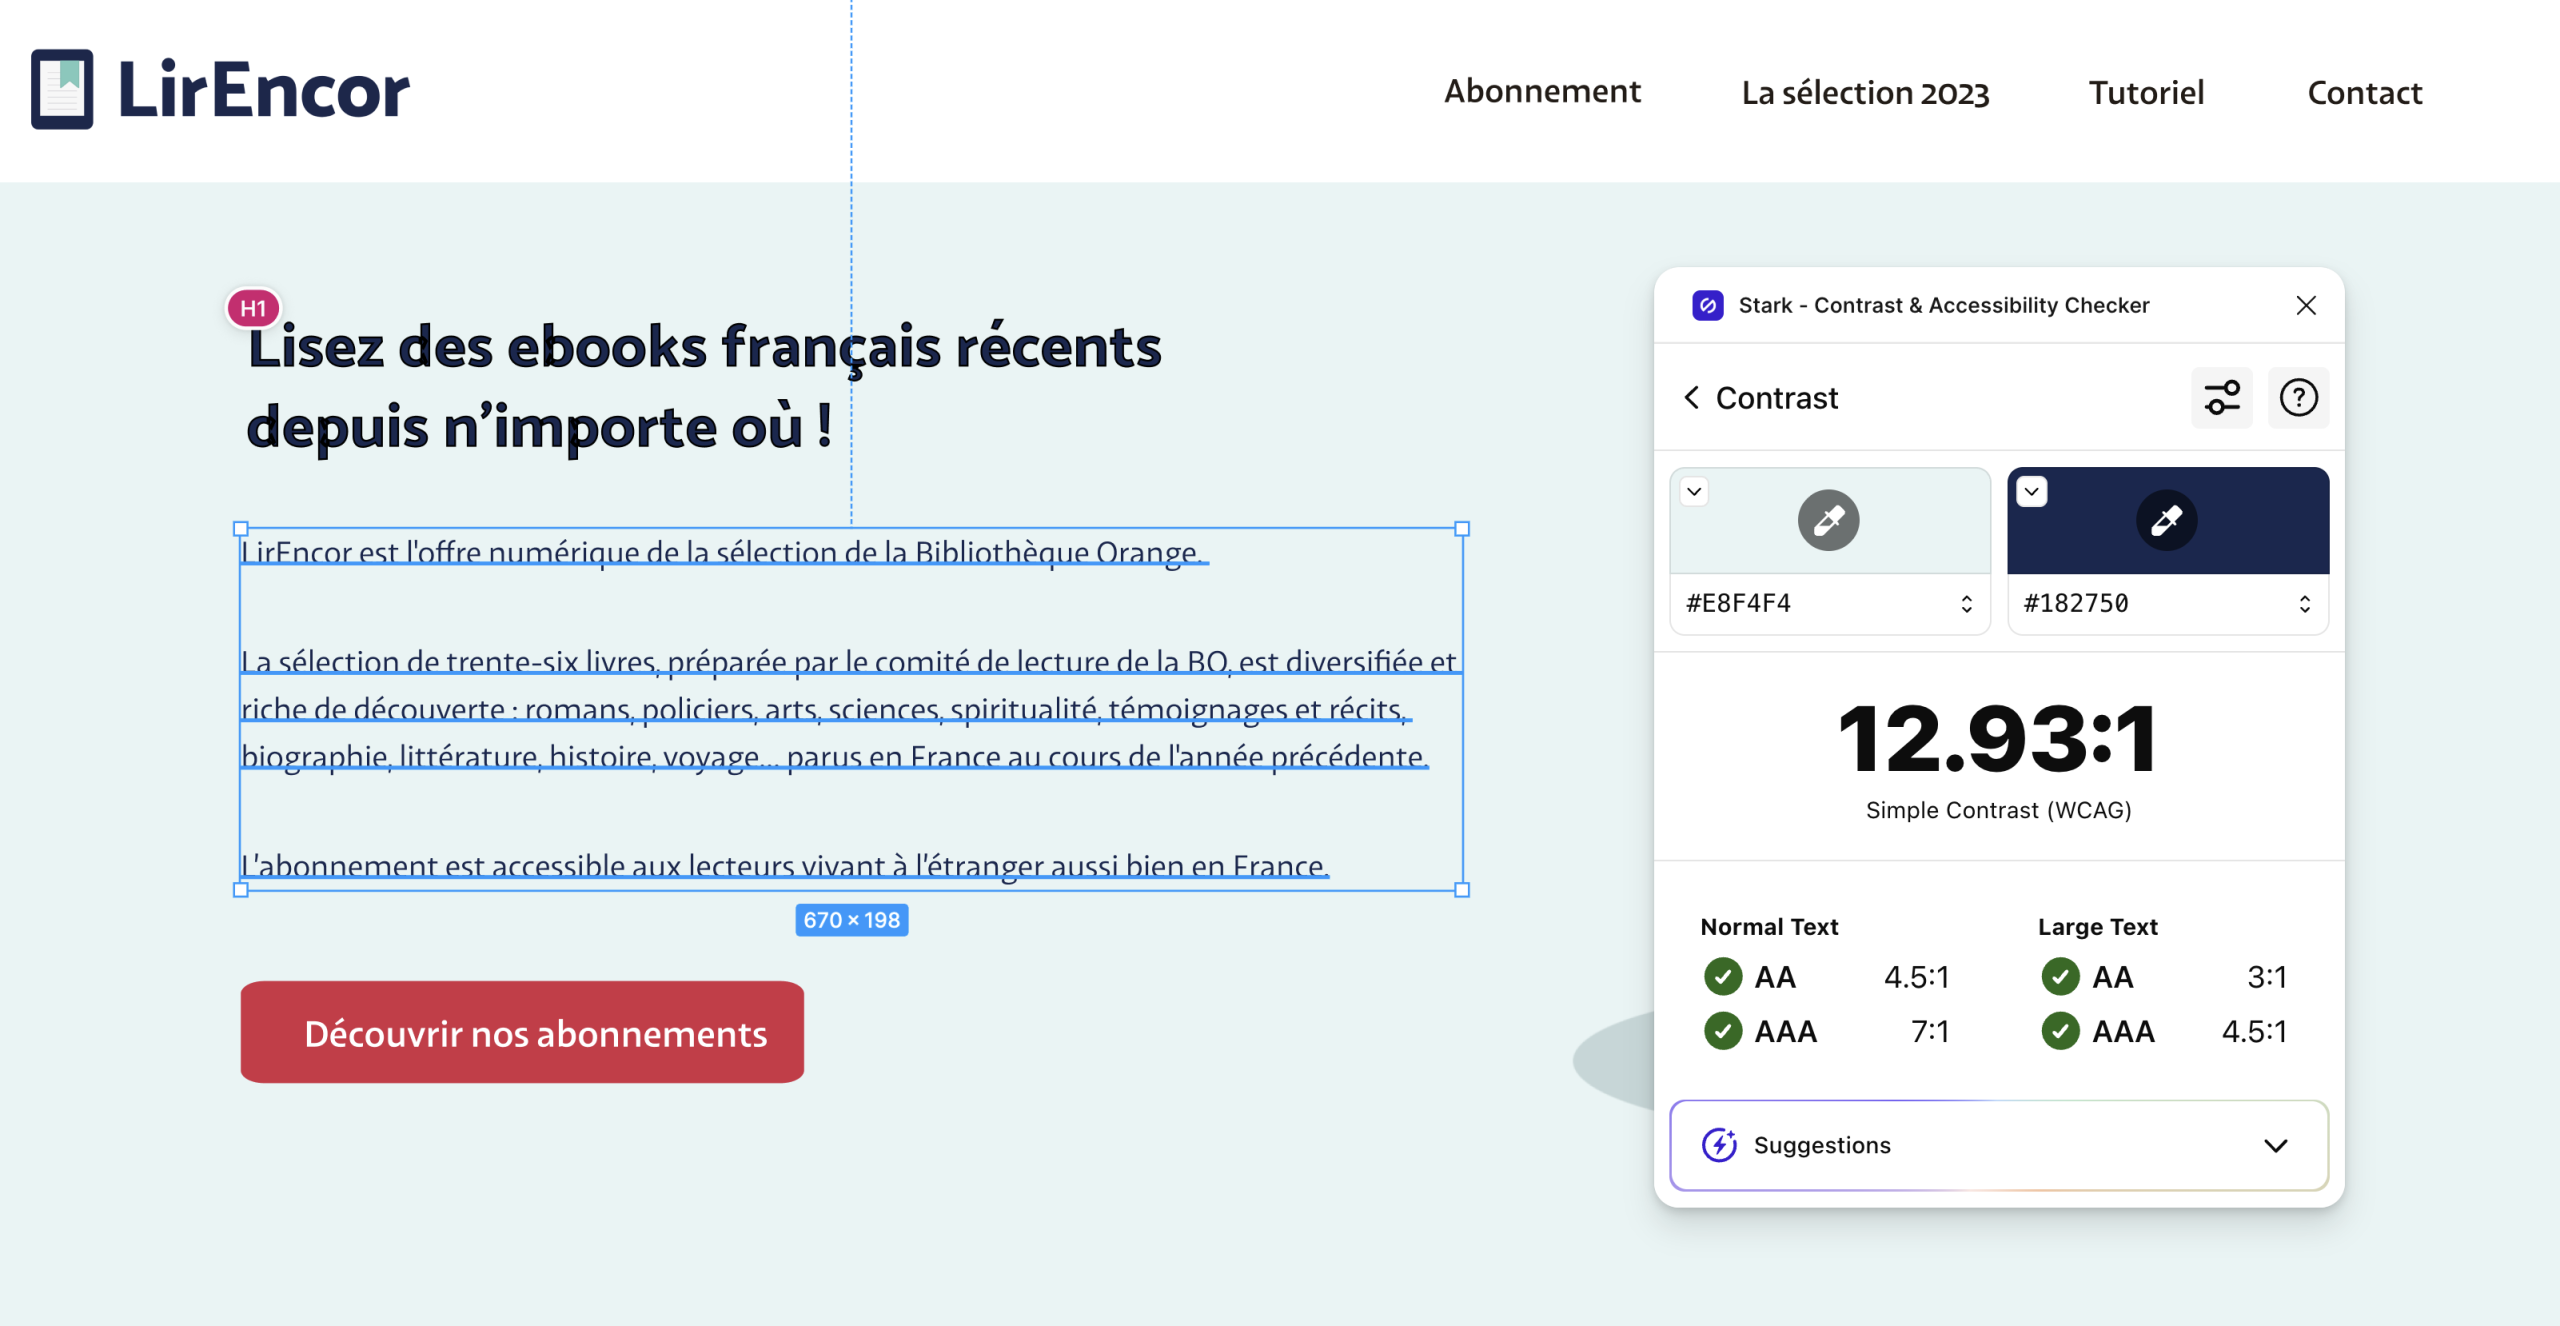Click the stepper beside #182750

pyautogui.click(x=2304, y=604)
